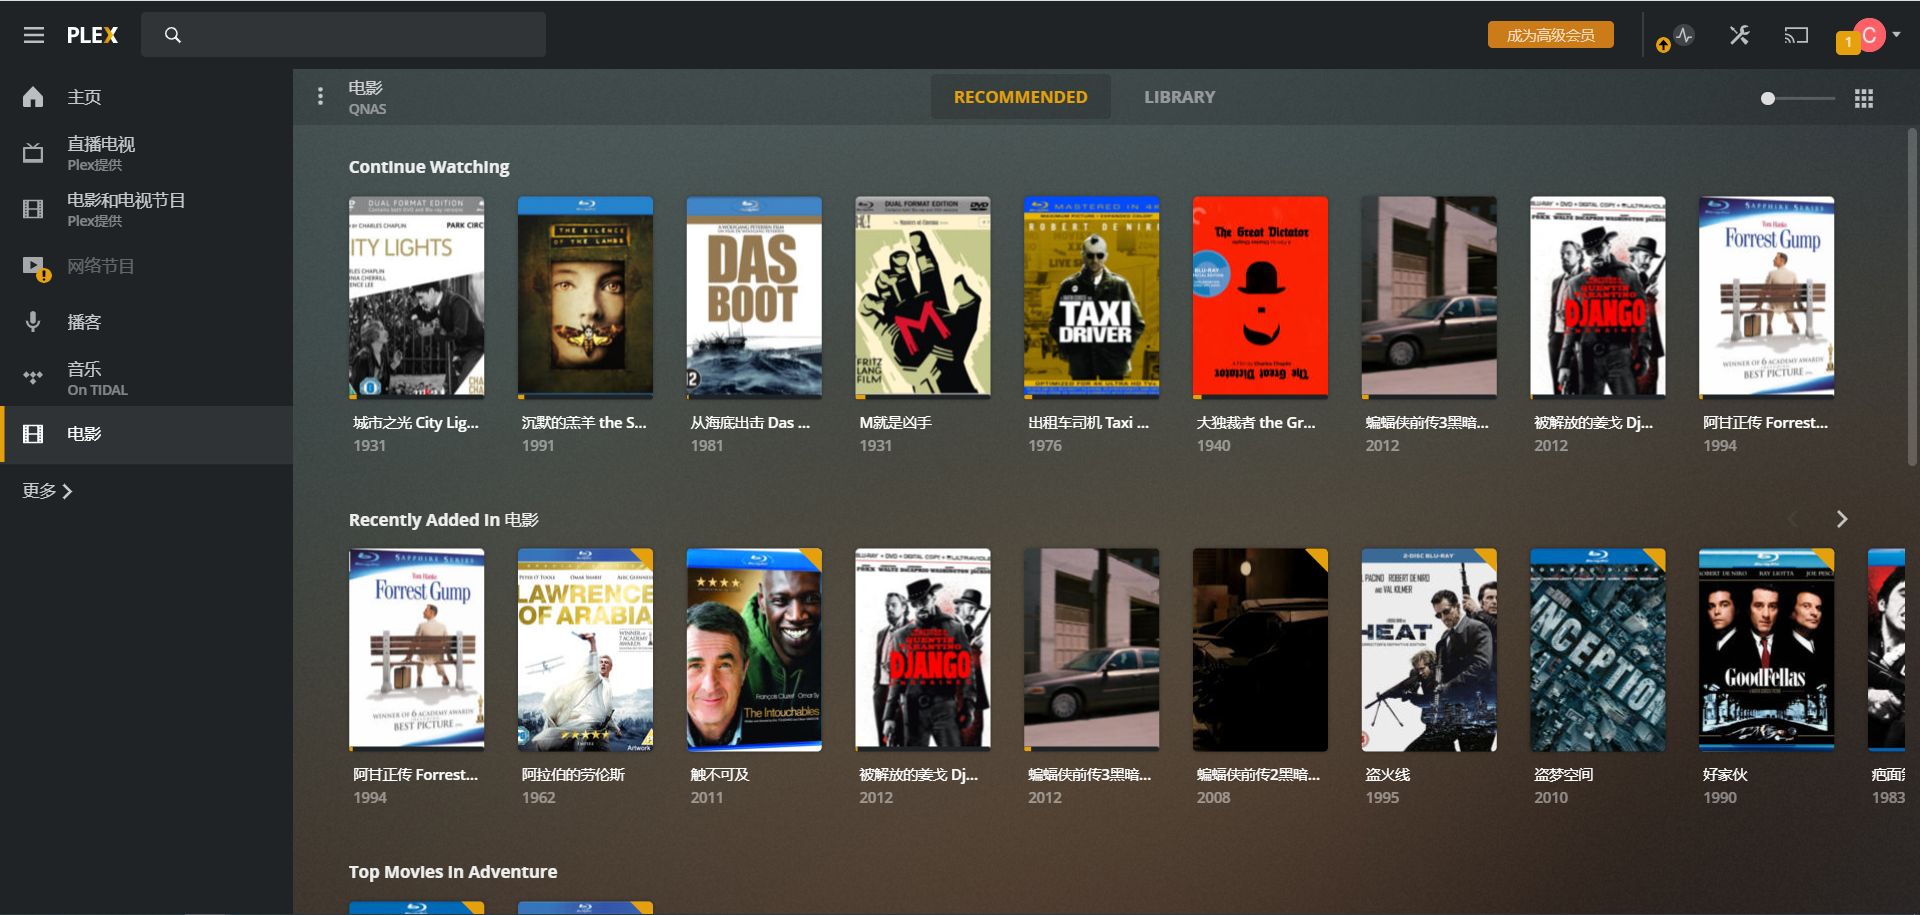
Task: Click the cast screen icon
Action: [1796, 35]
